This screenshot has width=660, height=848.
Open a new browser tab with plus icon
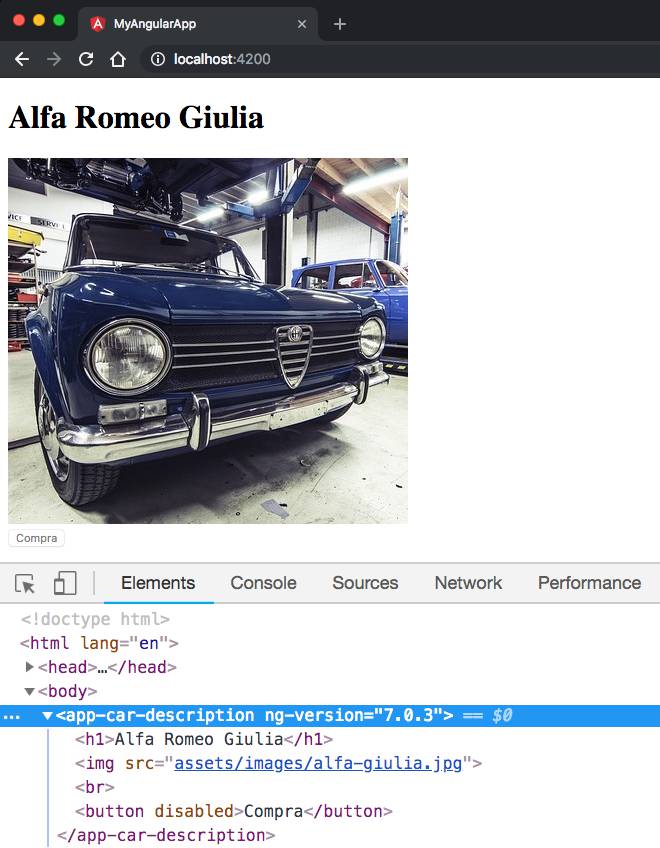340,23
